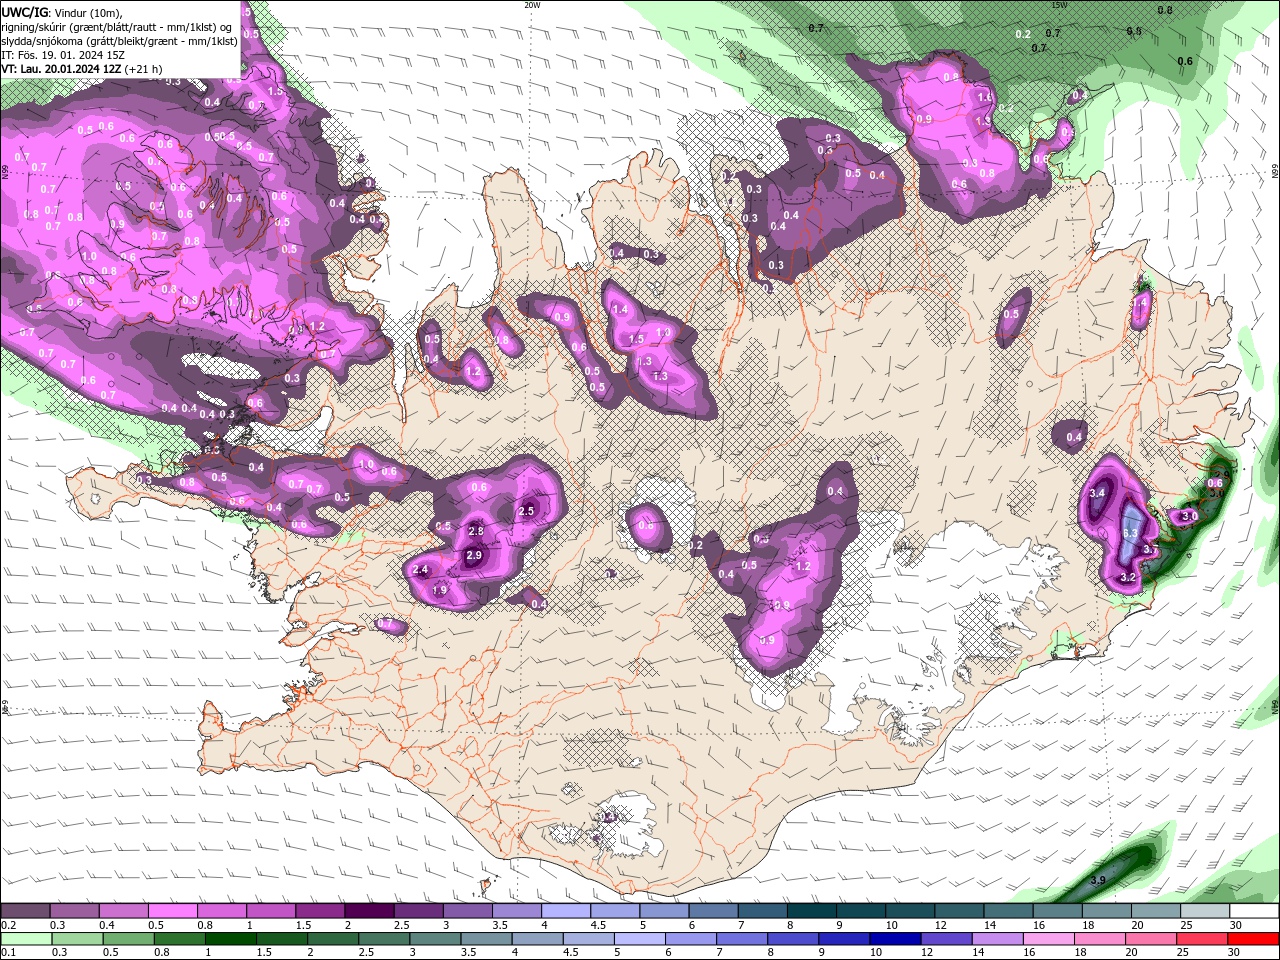Click the 'IT: Fös. 19. 01. 2024 15Z' line

[x=64, y=55]
